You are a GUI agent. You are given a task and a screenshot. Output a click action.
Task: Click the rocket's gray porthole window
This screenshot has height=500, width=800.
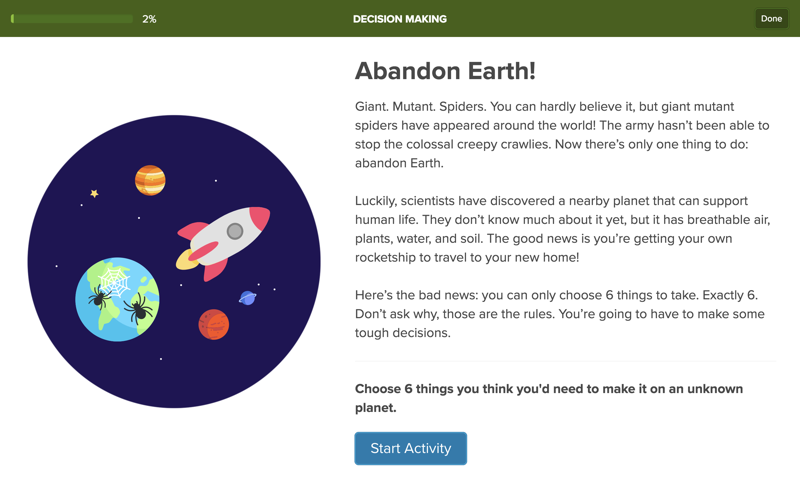(x=235, y=231)
